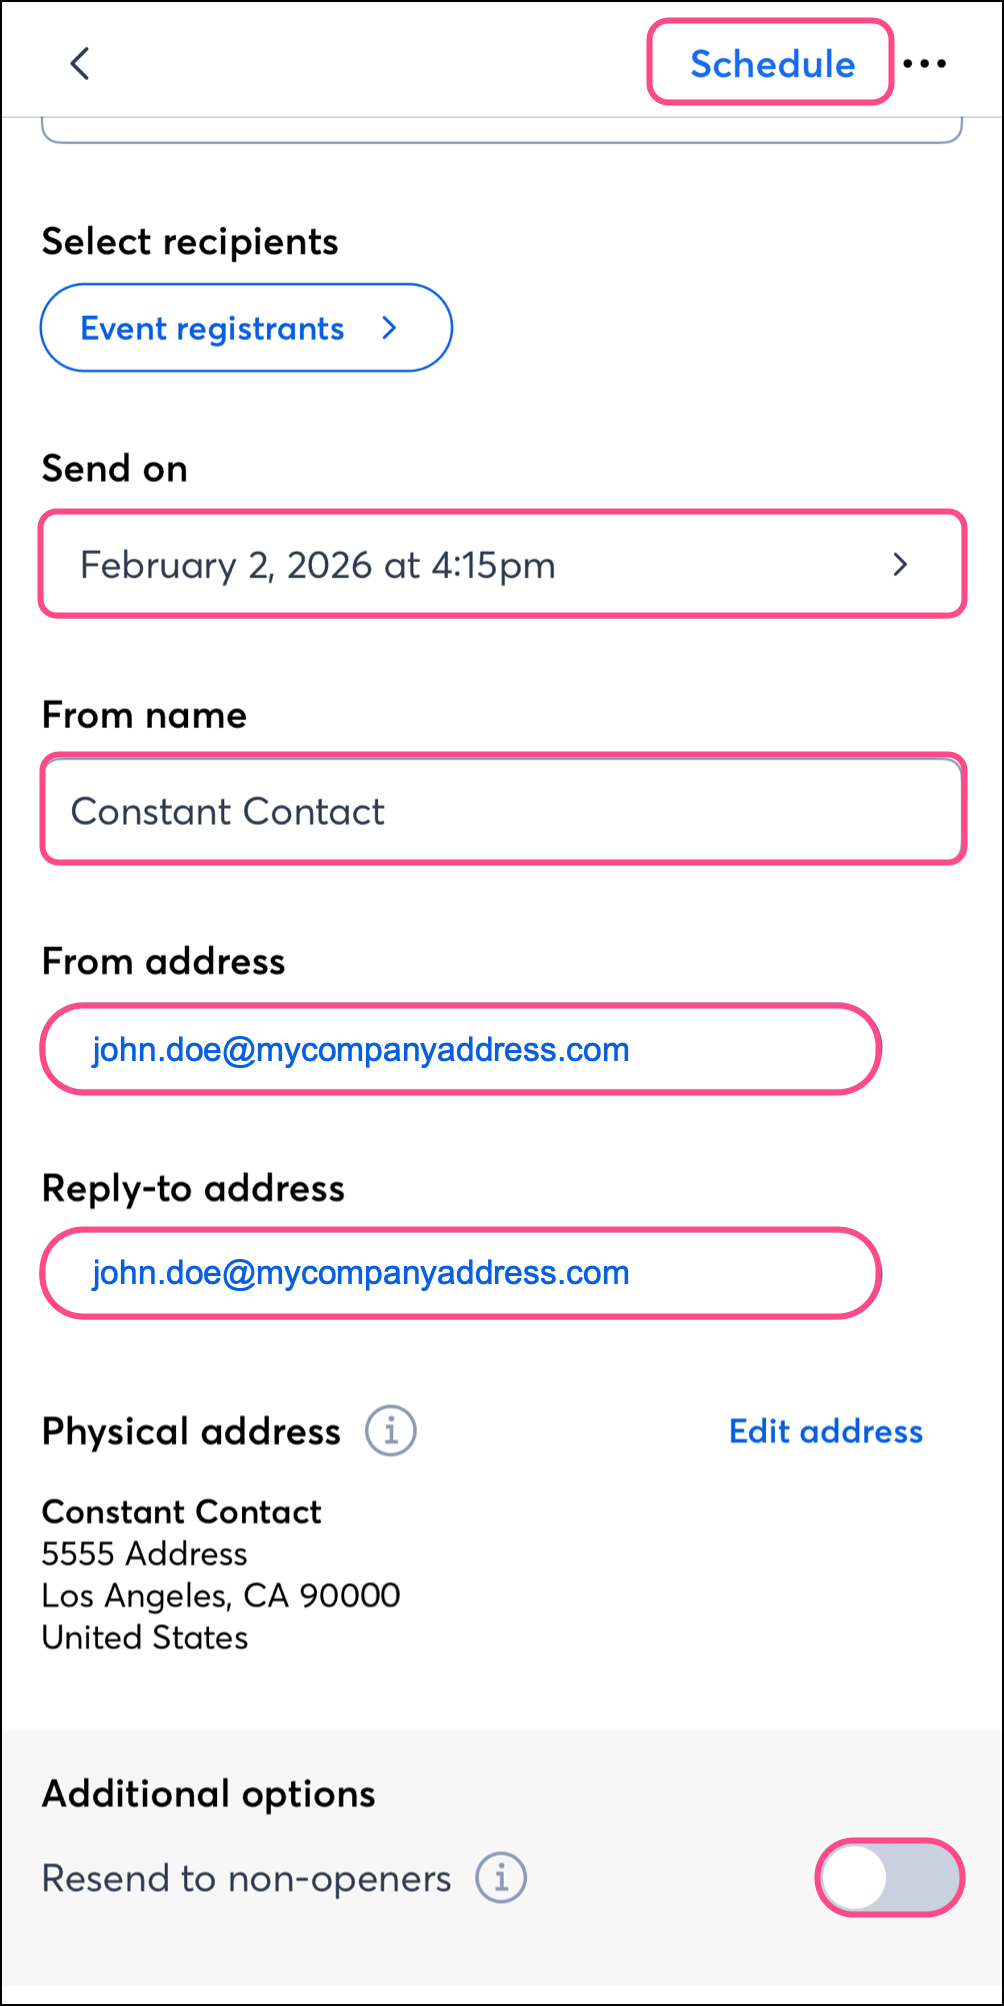Open the three-dot more options menu
The width and height of the screenshot is (1004, 2006).
click(x=924, y=64)
